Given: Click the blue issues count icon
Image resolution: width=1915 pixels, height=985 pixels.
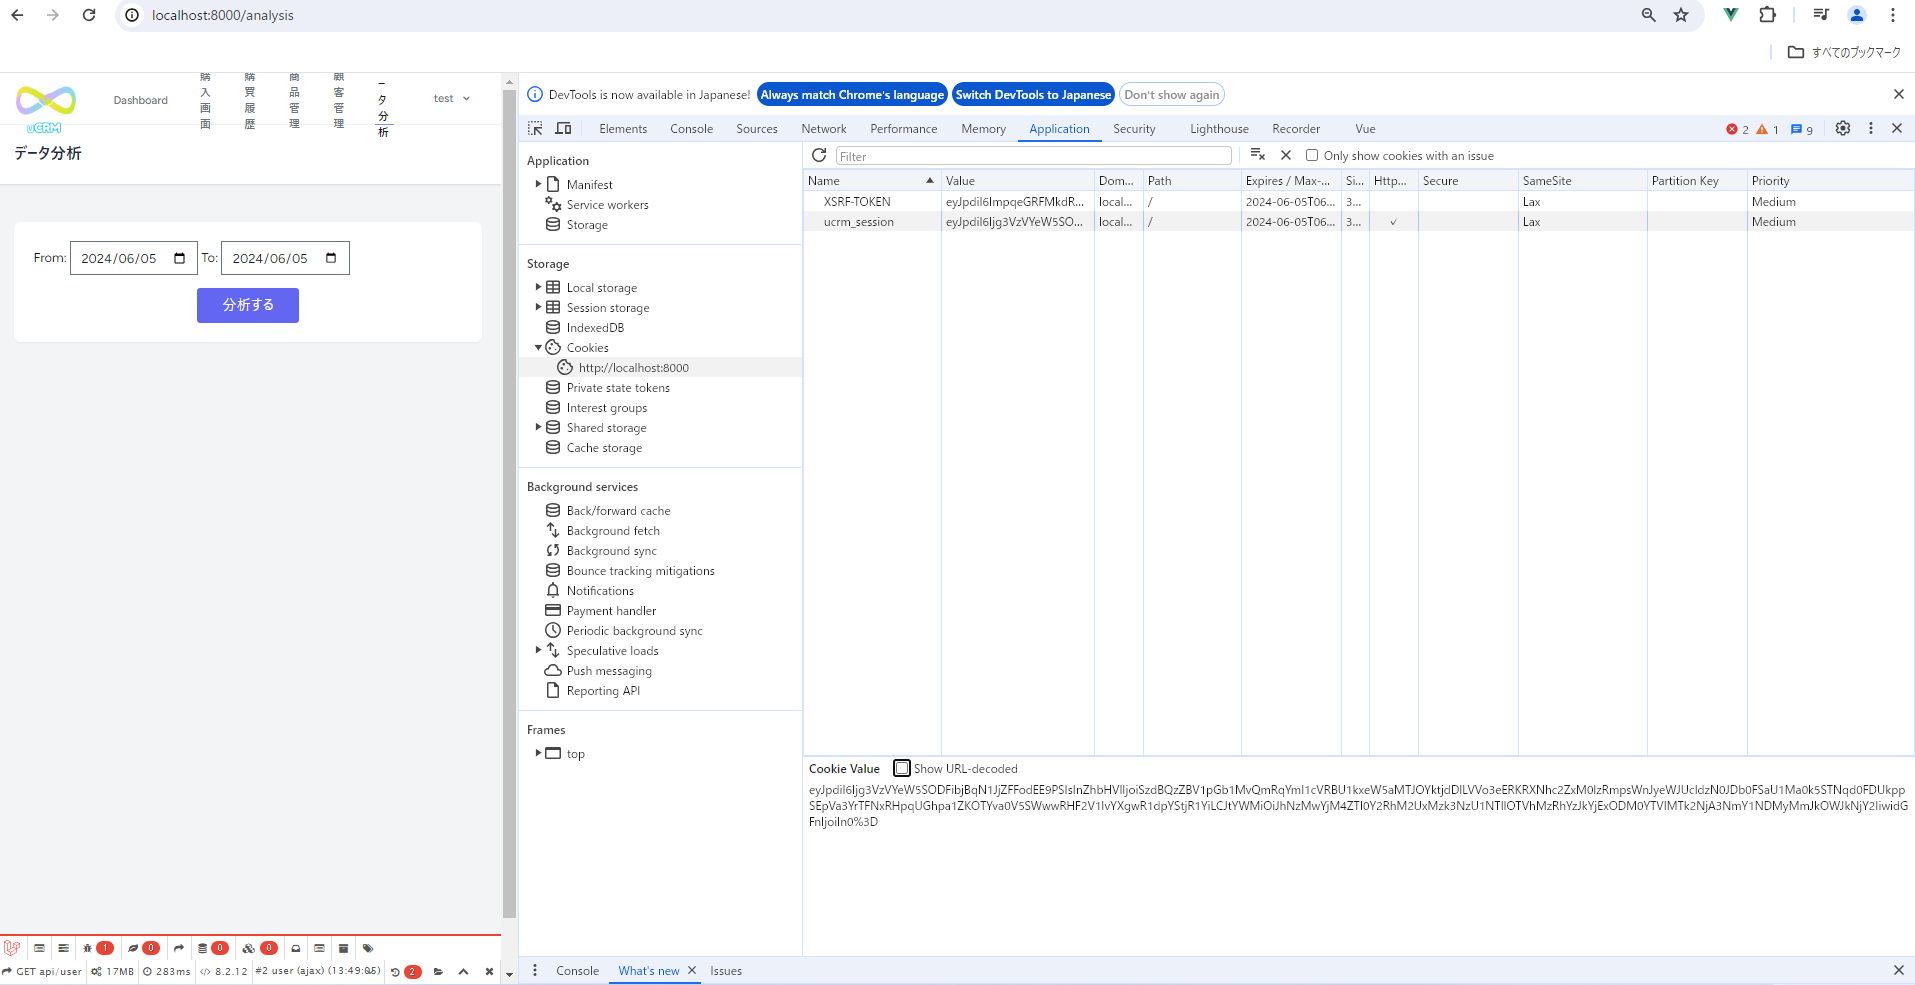Looking at the screenshot, I should (x=1801, y=129).
